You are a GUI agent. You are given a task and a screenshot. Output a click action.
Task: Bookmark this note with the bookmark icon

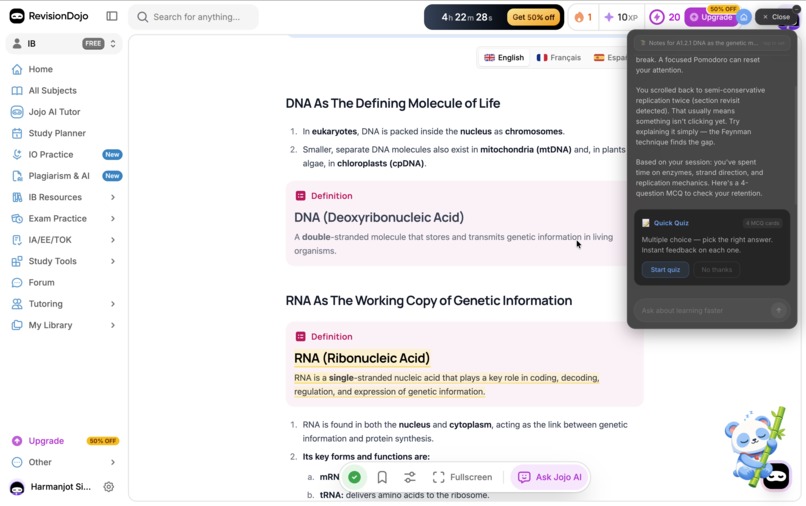(x=382, y=477)
